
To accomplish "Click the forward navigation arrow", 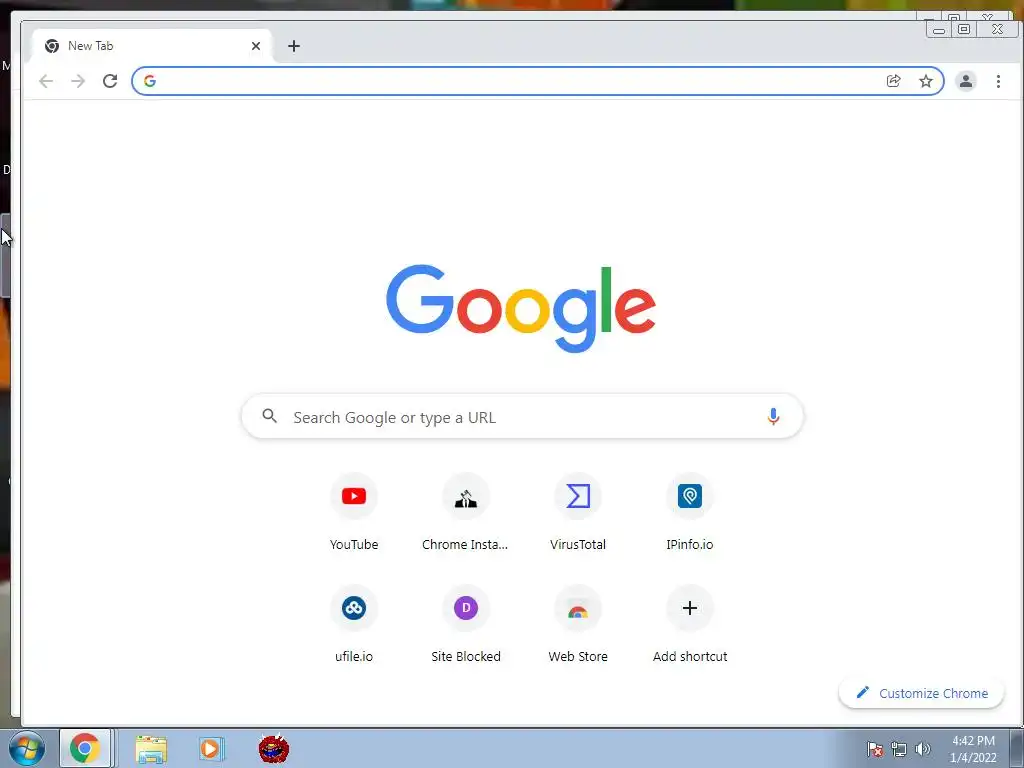I will (x=78, y=81).
